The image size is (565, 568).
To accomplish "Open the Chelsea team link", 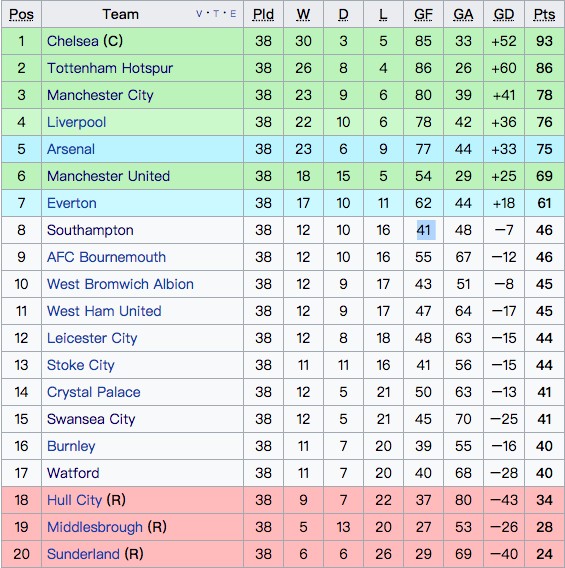I will click(72, 41).
